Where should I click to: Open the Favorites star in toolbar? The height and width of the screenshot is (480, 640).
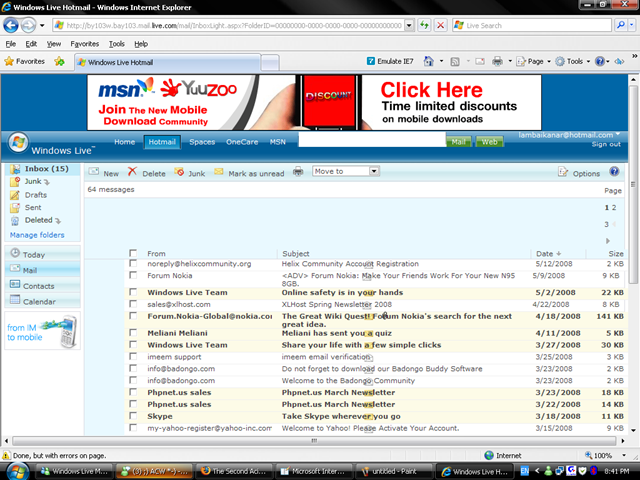pyautogui.click(x=10, y=61)
